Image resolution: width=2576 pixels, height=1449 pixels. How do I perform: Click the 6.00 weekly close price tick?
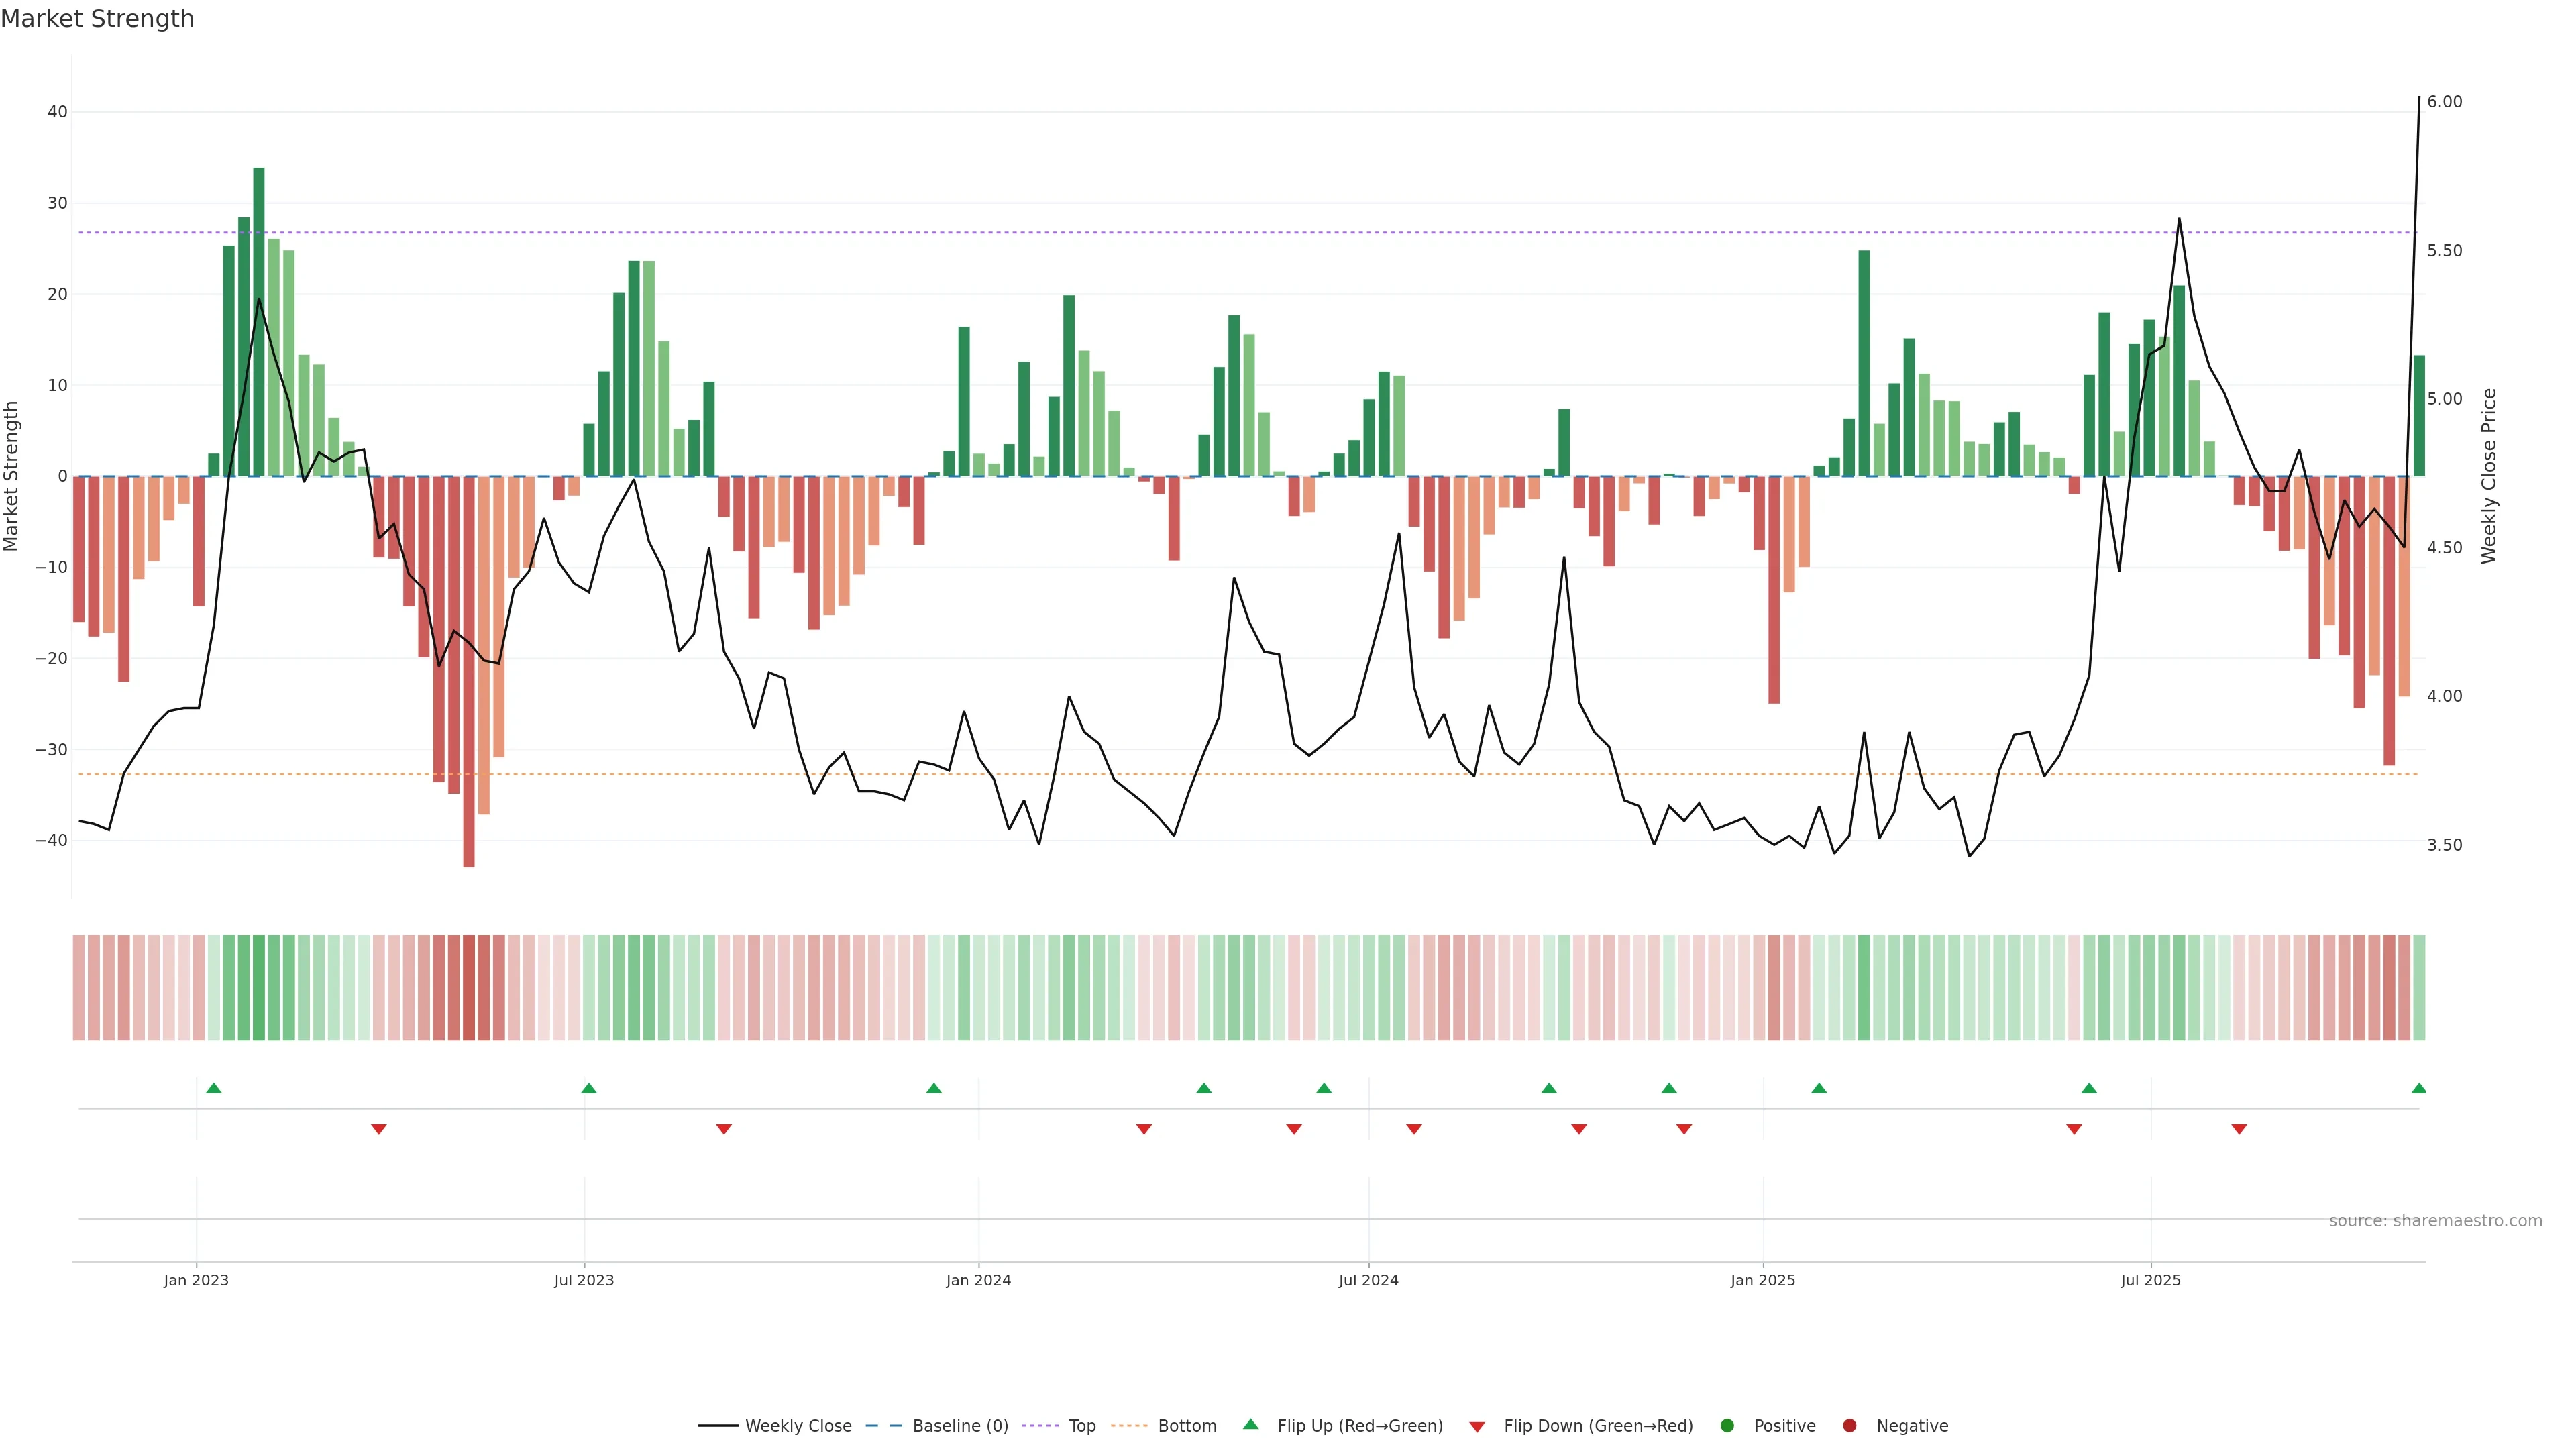[2444, 102]
